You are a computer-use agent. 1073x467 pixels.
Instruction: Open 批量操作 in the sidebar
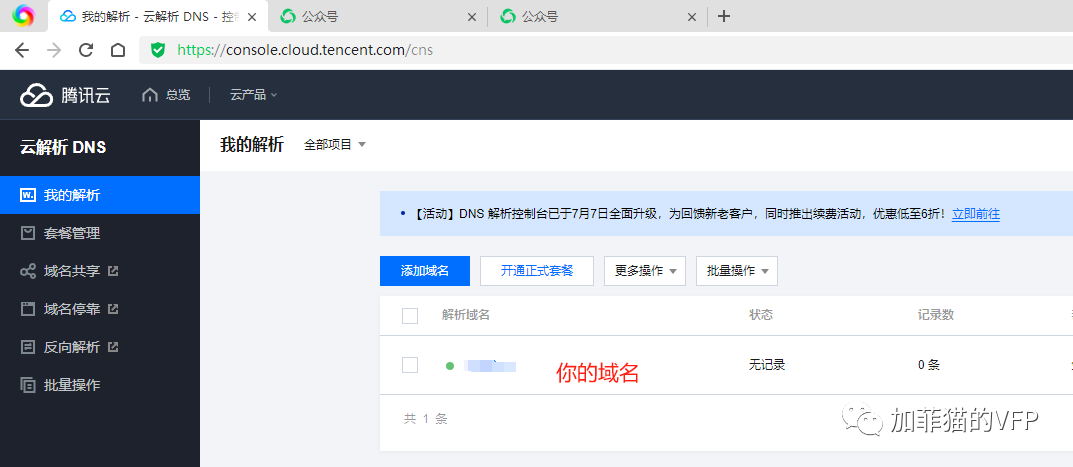(100, 385)
